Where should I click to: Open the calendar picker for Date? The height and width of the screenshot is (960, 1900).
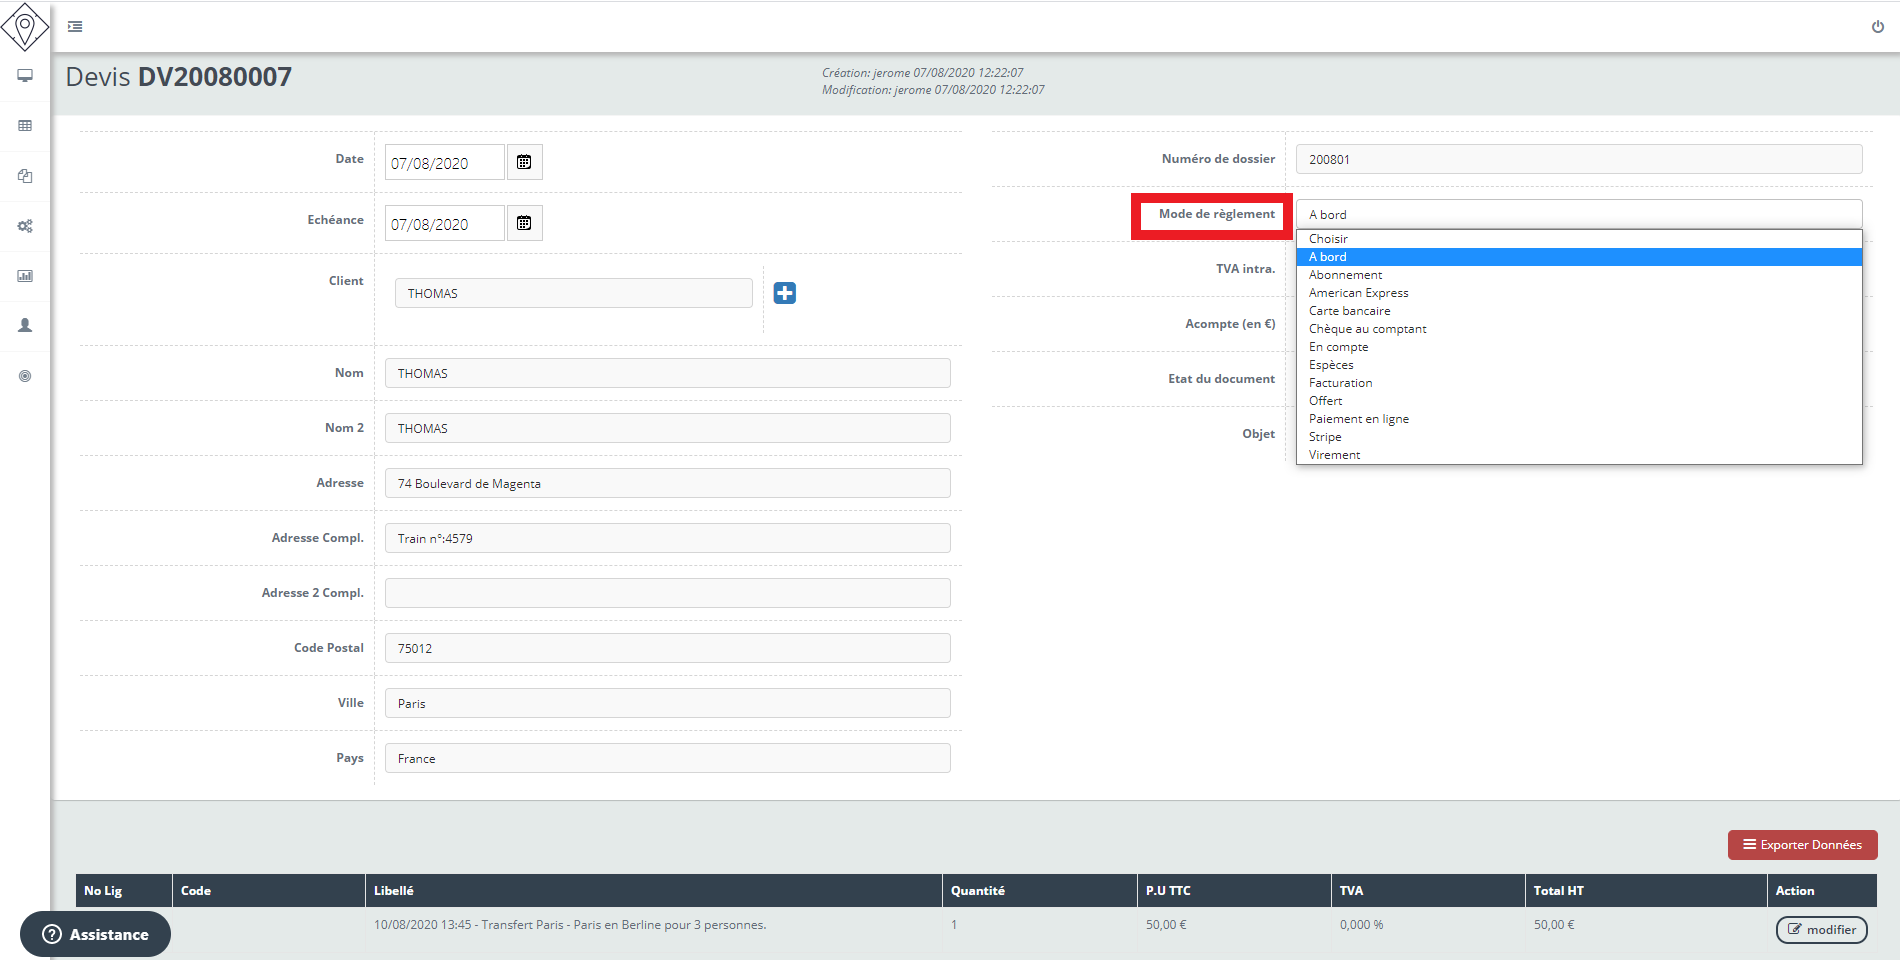(x=524, y=162)
